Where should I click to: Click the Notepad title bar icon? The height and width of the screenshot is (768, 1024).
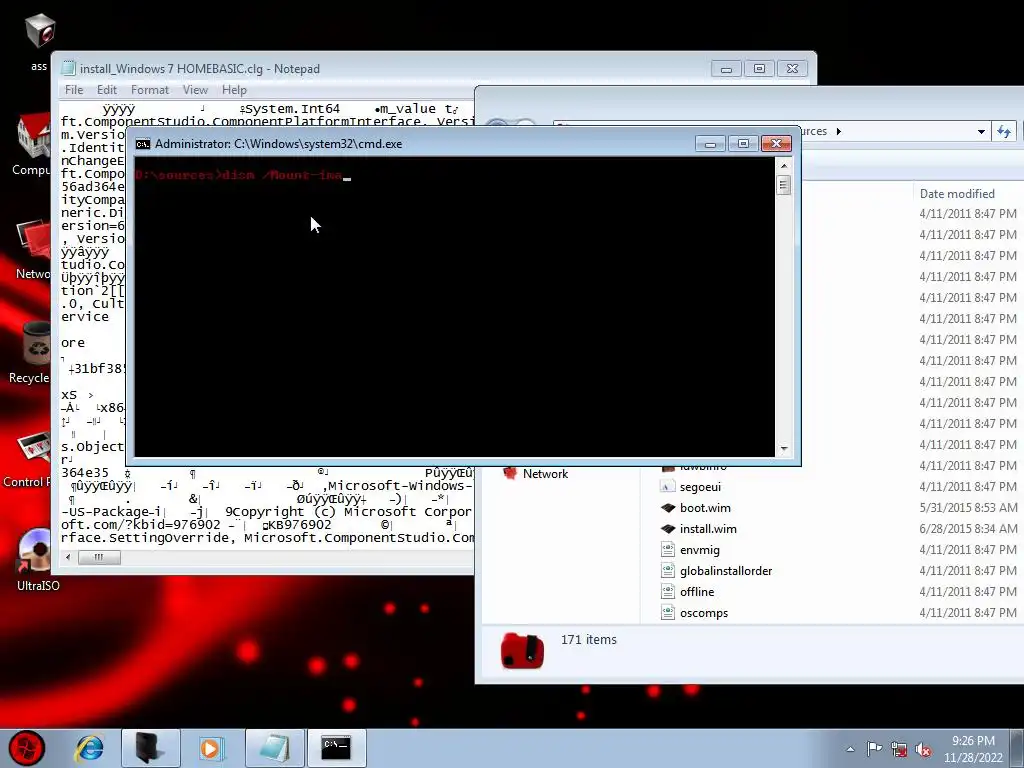(x=69, y=68)
